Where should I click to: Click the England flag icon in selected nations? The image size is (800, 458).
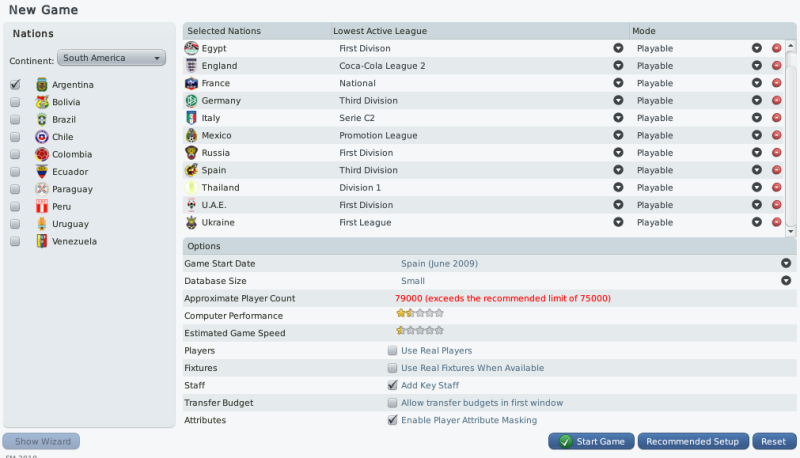click(x=191, y=65)
